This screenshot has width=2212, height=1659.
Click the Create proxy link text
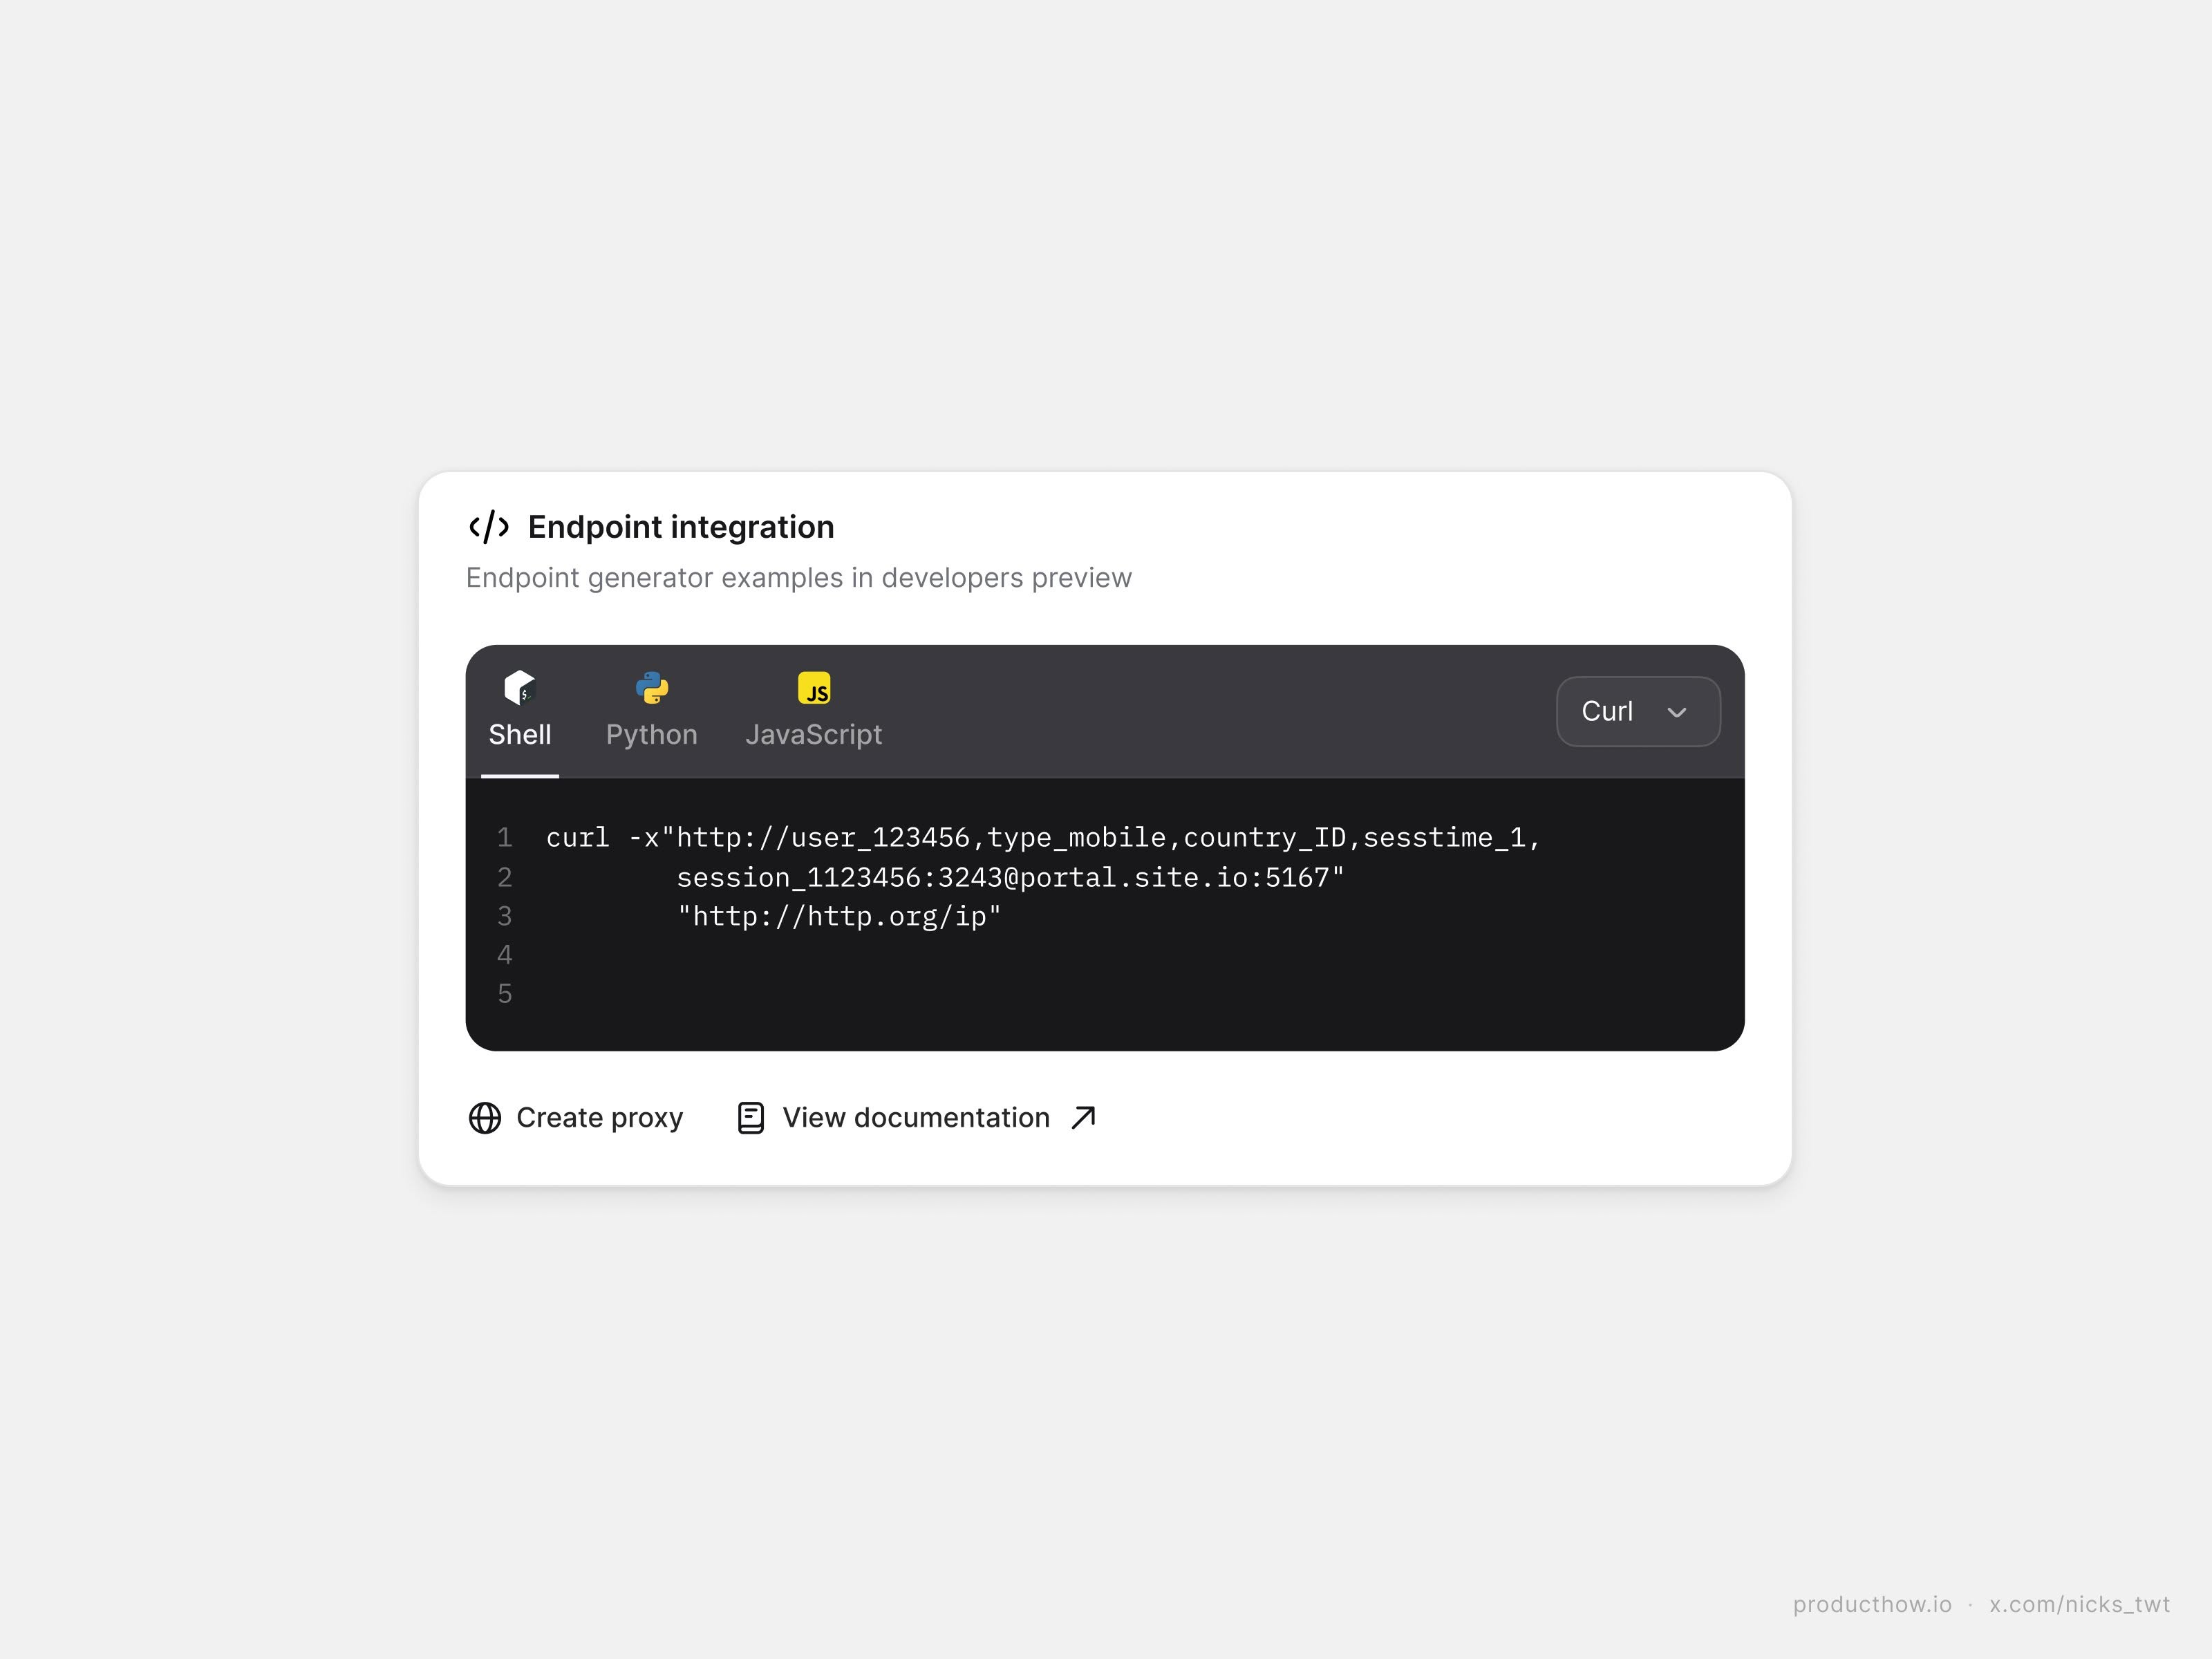click(x=599, y=1118)
